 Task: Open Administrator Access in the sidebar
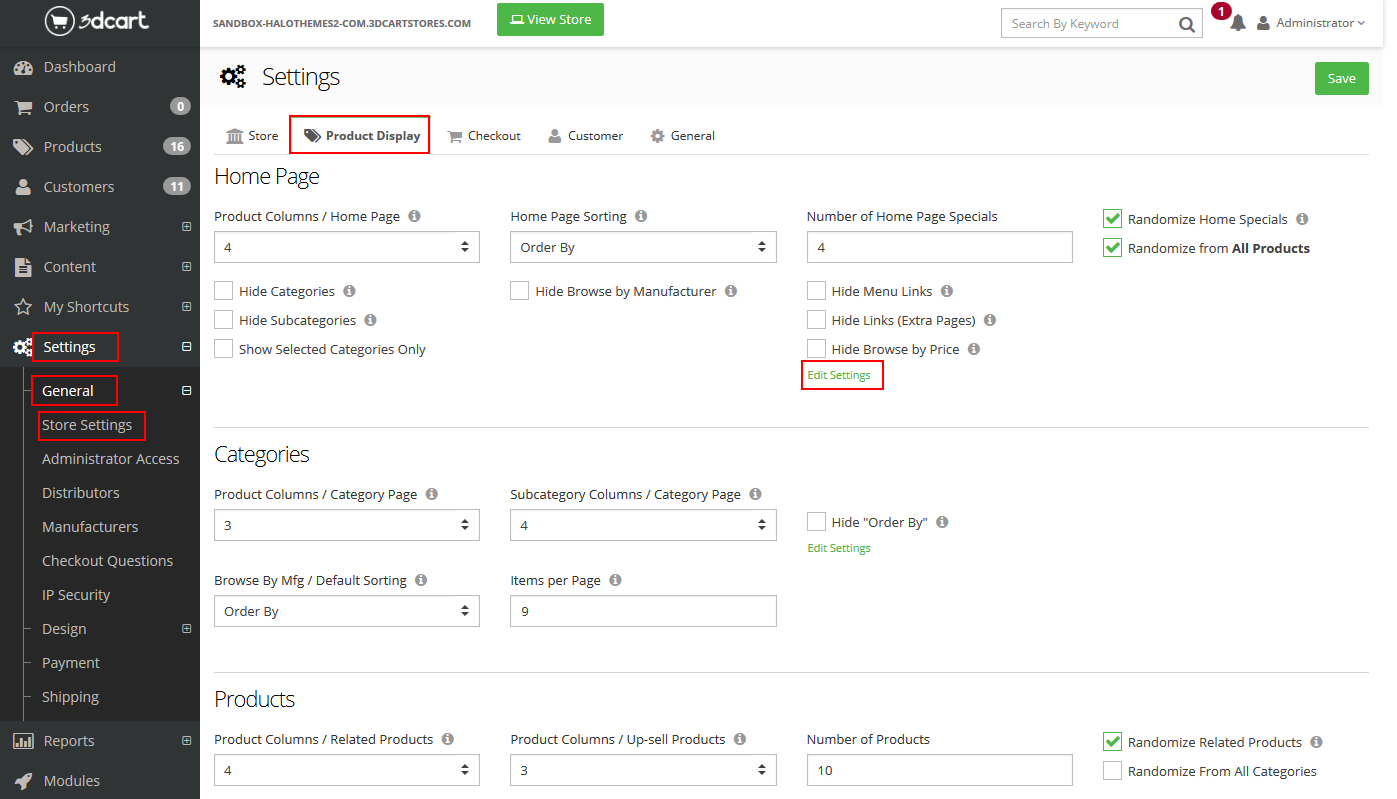coord(110,459)
